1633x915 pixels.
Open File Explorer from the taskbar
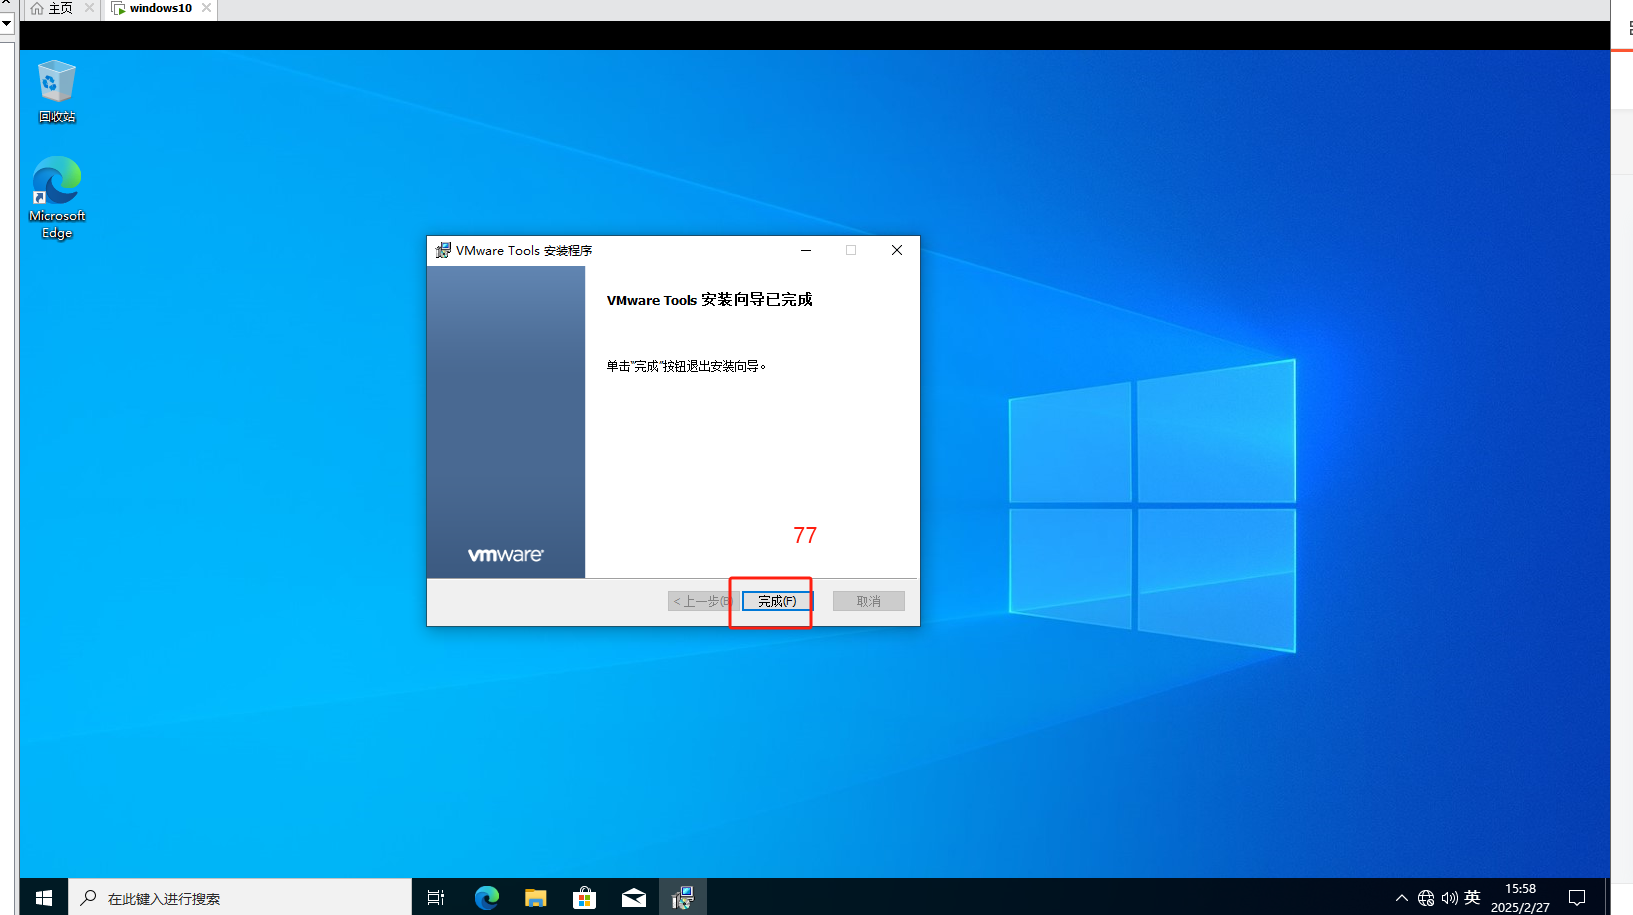pos(535,897)
